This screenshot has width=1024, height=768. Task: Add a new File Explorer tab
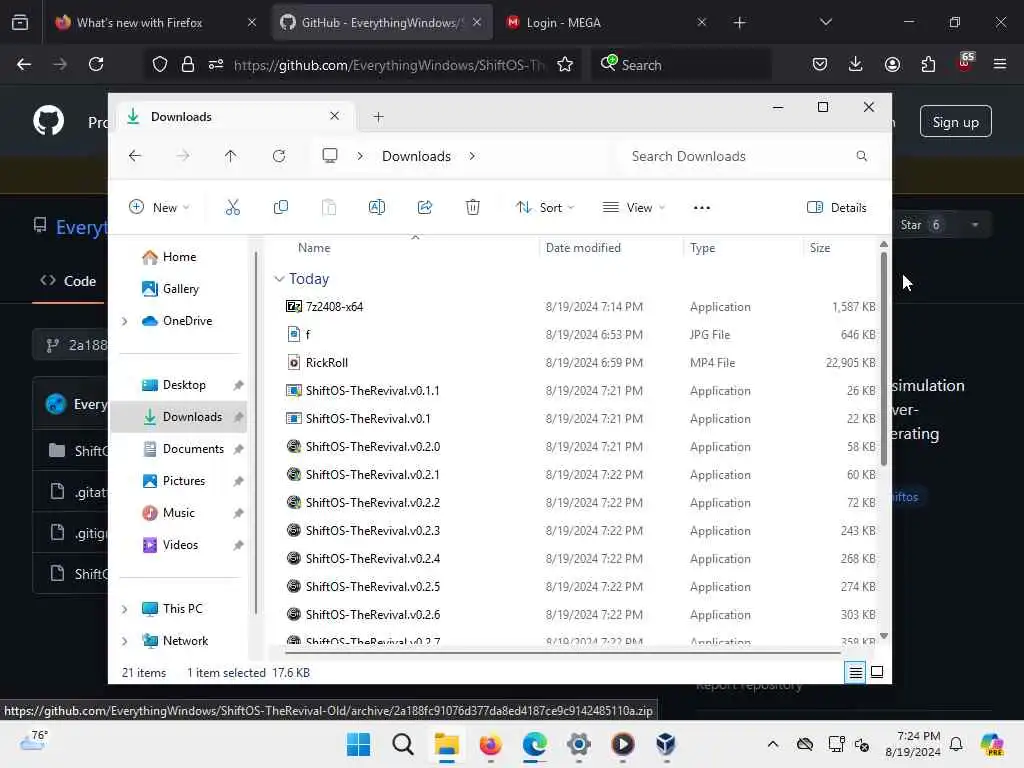pos(378,117)
